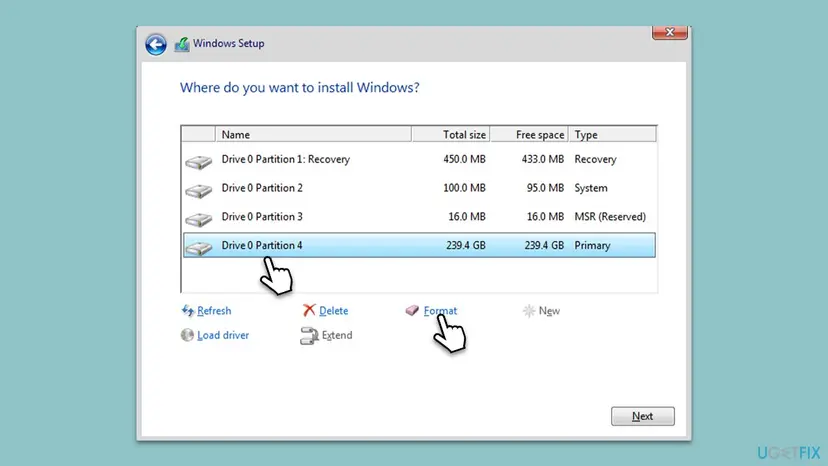This screenshot has height=466, width=828.
Task: Click the Extend partition icon
Action: click(x=309, y=335)
